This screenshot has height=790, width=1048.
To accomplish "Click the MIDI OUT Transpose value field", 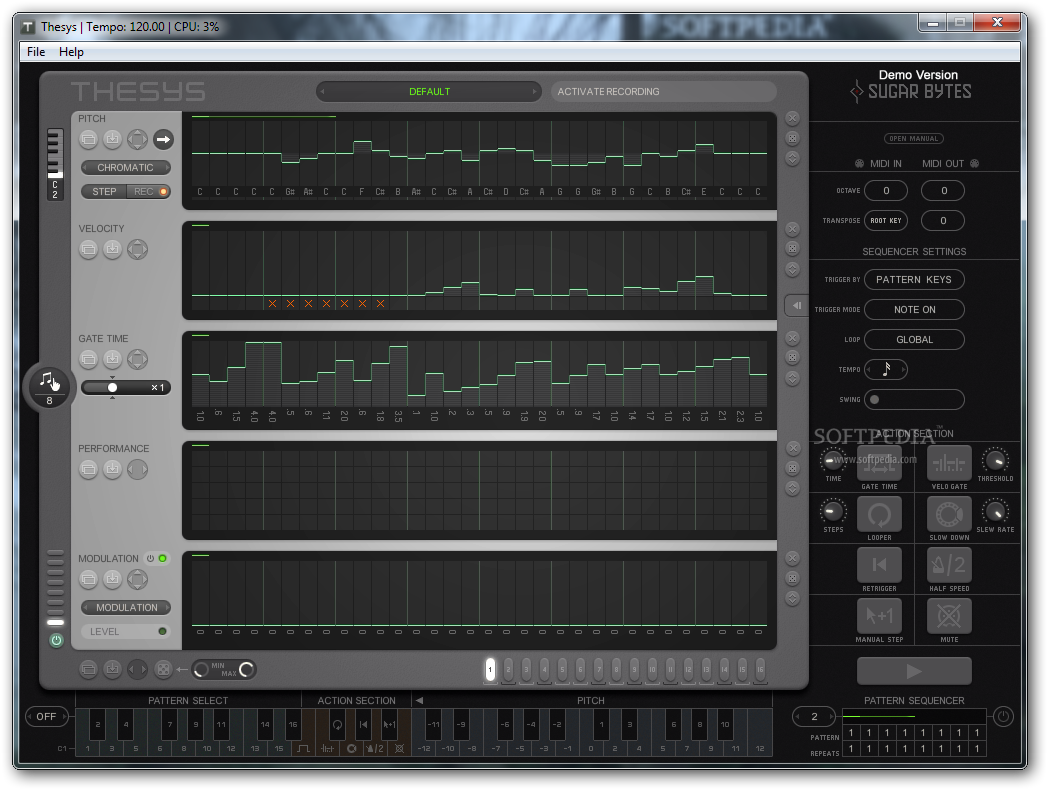I will click(942, 221).
